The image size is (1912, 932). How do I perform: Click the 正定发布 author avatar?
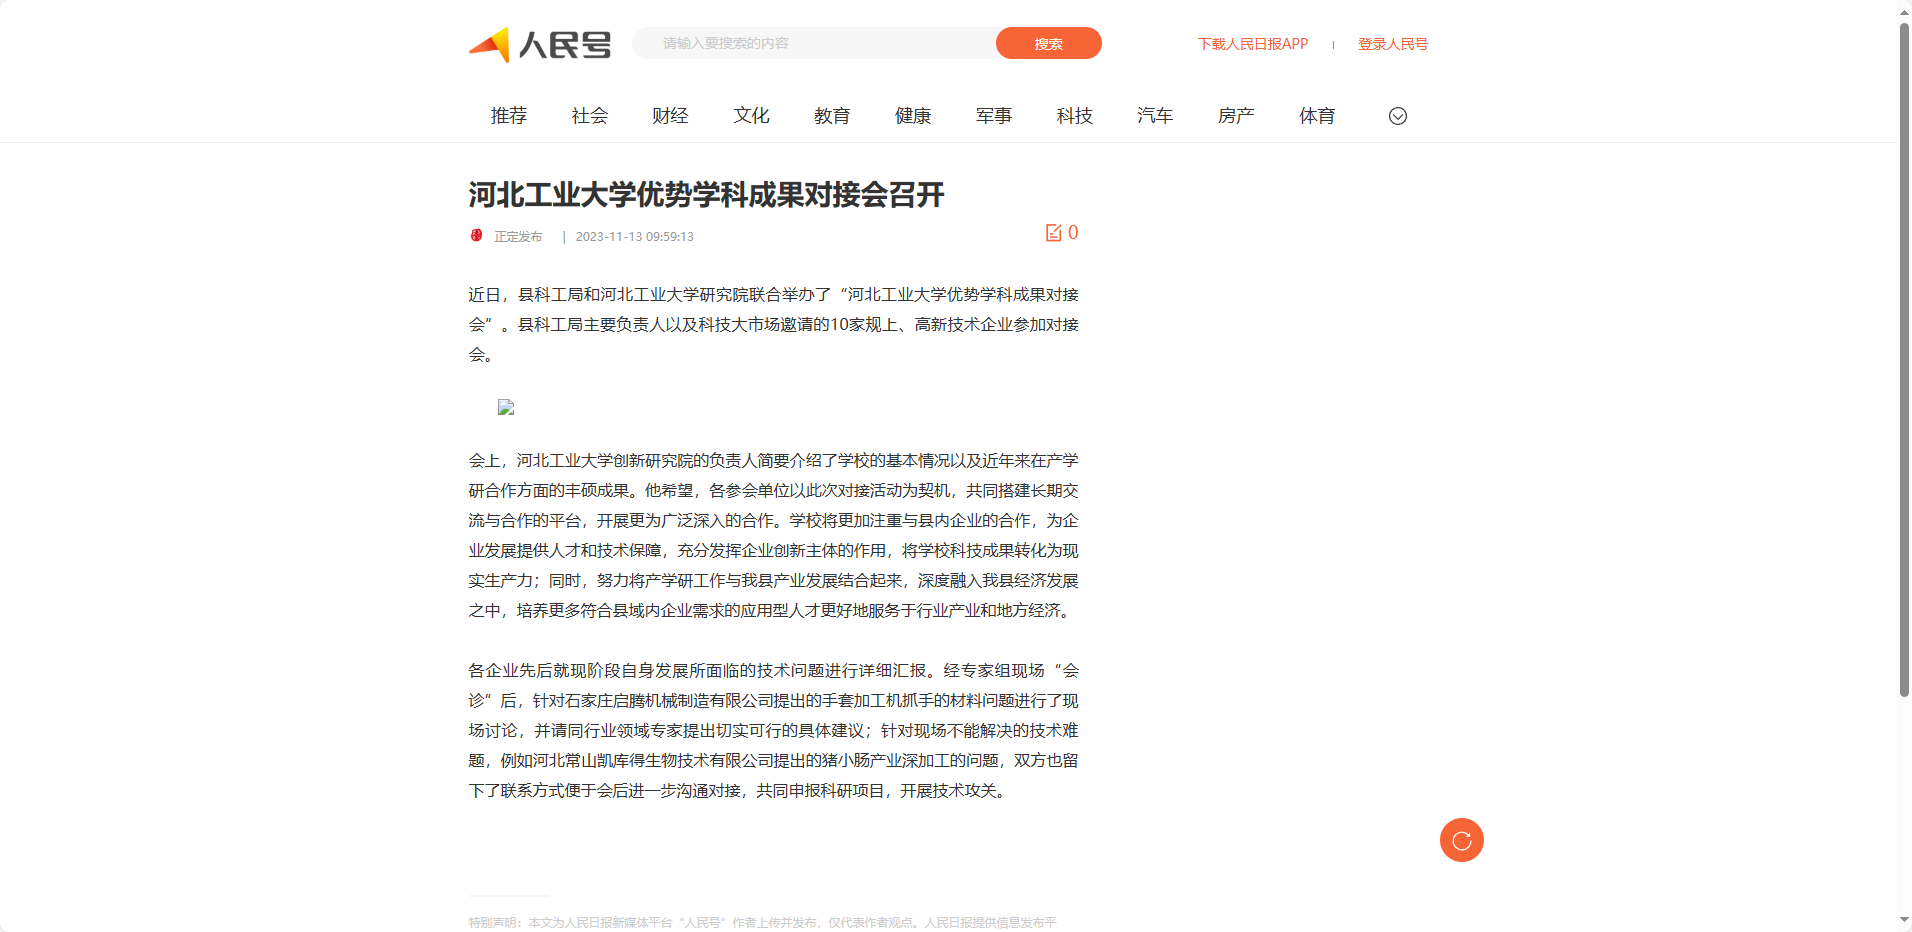477,236
